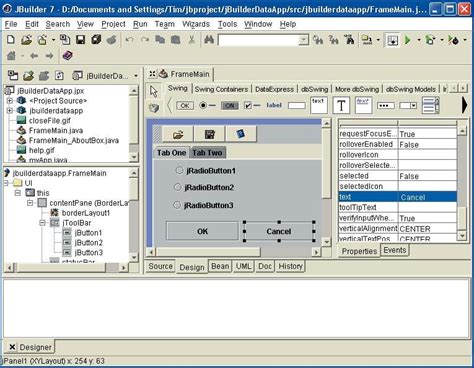Switch to the Swing Containers palette tab

pyautogui.click(x=221, y=89)
